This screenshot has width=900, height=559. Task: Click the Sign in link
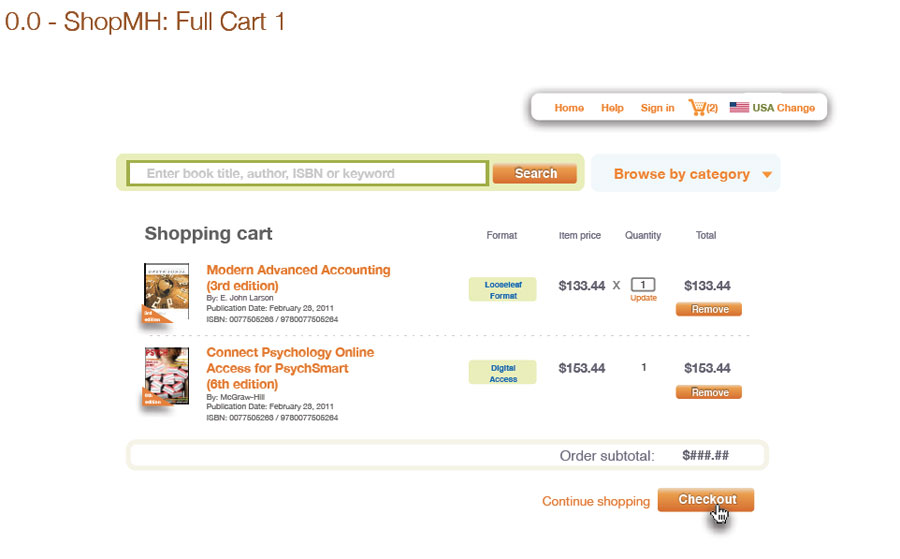tap(657, 108)
